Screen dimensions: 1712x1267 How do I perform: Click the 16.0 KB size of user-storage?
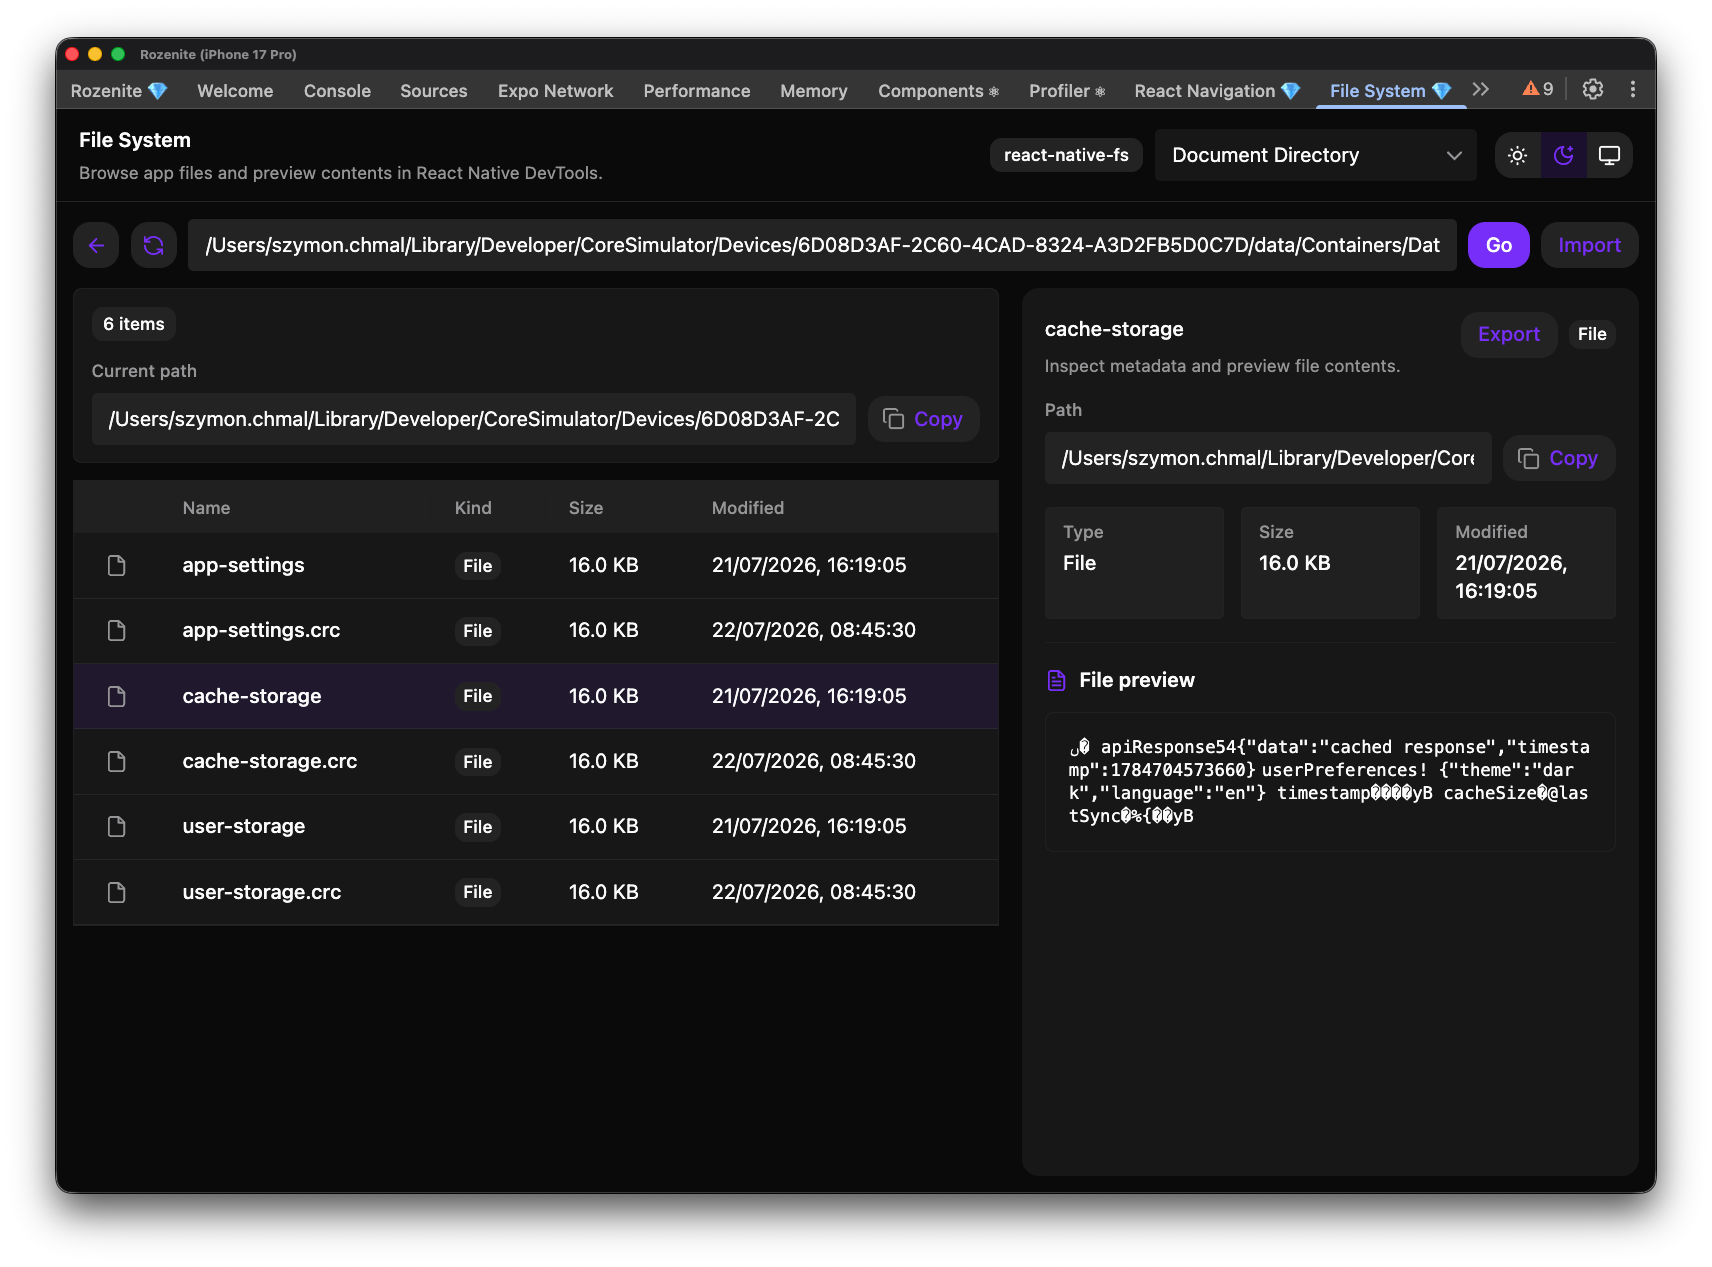(604, 827)
